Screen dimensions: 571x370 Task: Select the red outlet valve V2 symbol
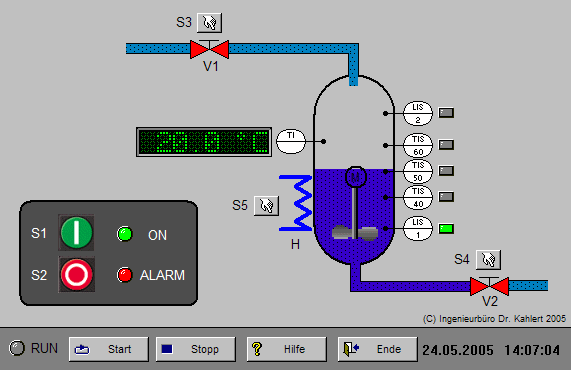(489, 286)
